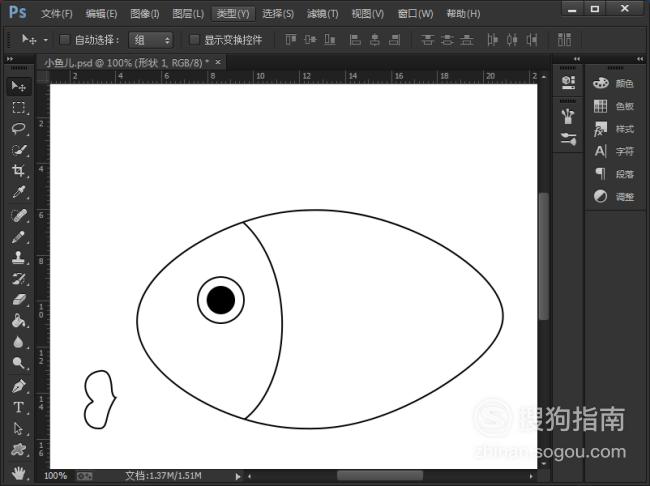Open the 图像(I) menu
The width and height of the screenshot is (650, 486).
pyautogui.click(x=145, y=14)
